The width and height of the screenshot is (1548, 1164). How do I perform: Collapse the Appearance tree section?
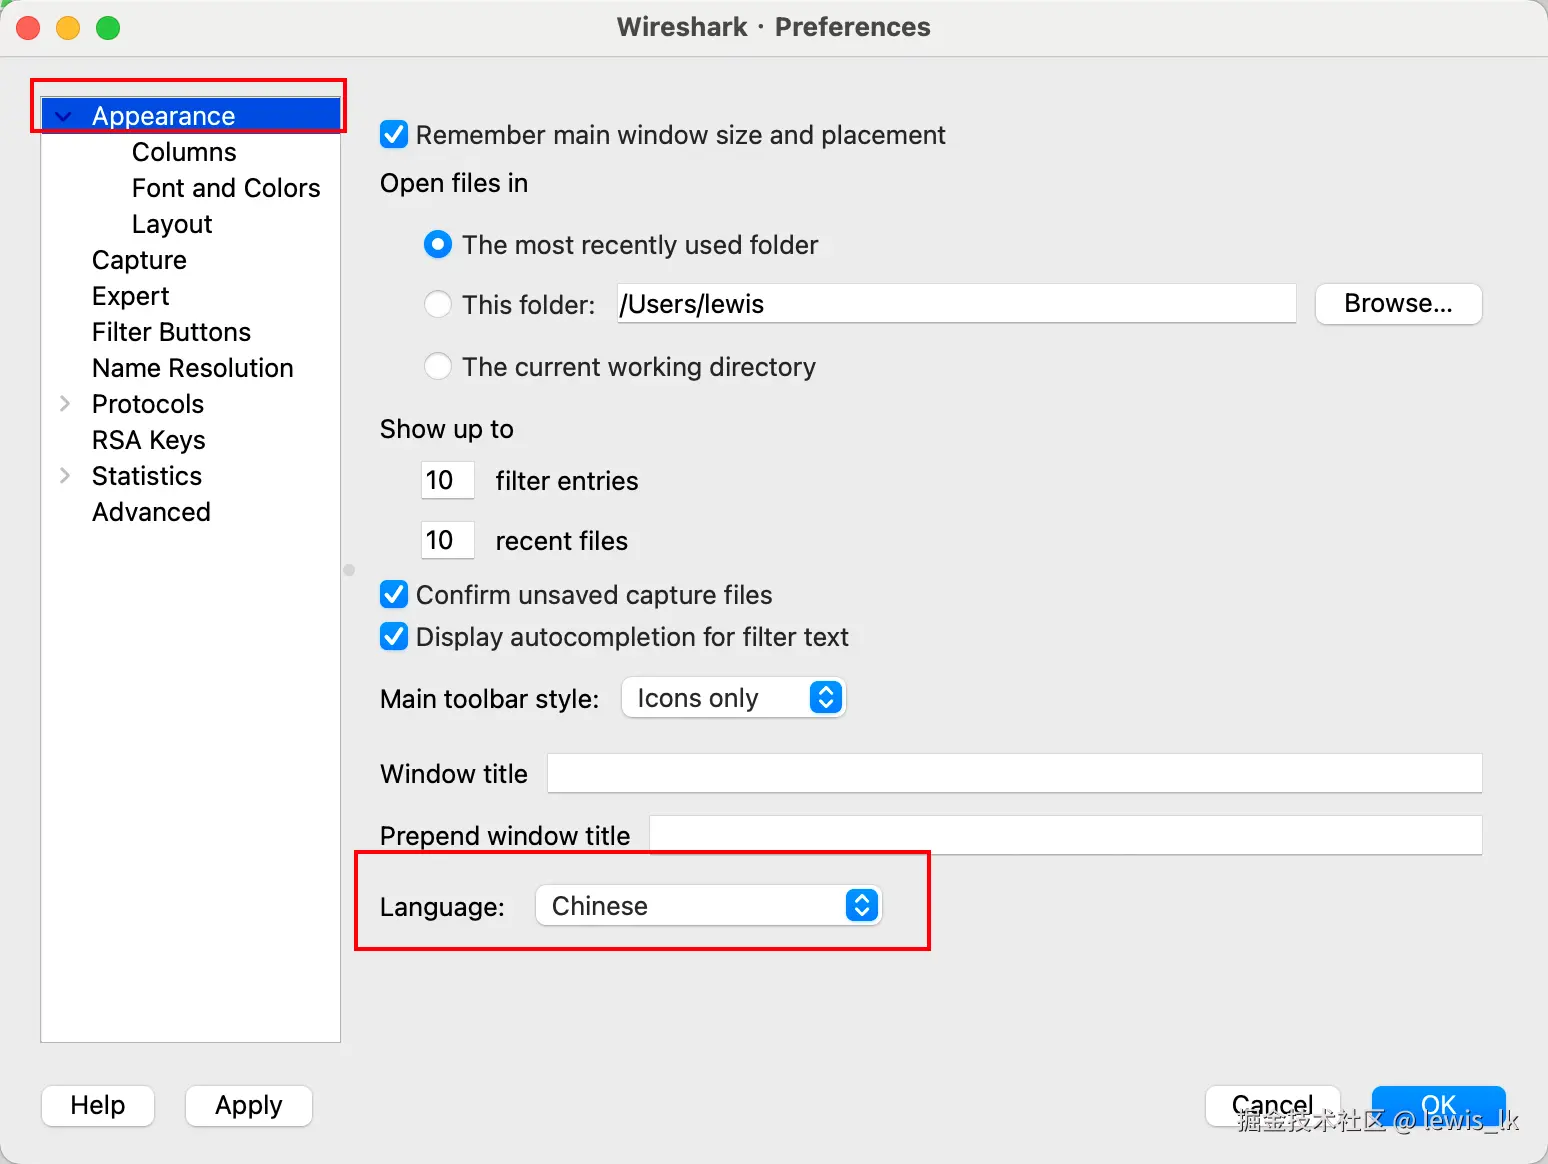pos(64,116)
